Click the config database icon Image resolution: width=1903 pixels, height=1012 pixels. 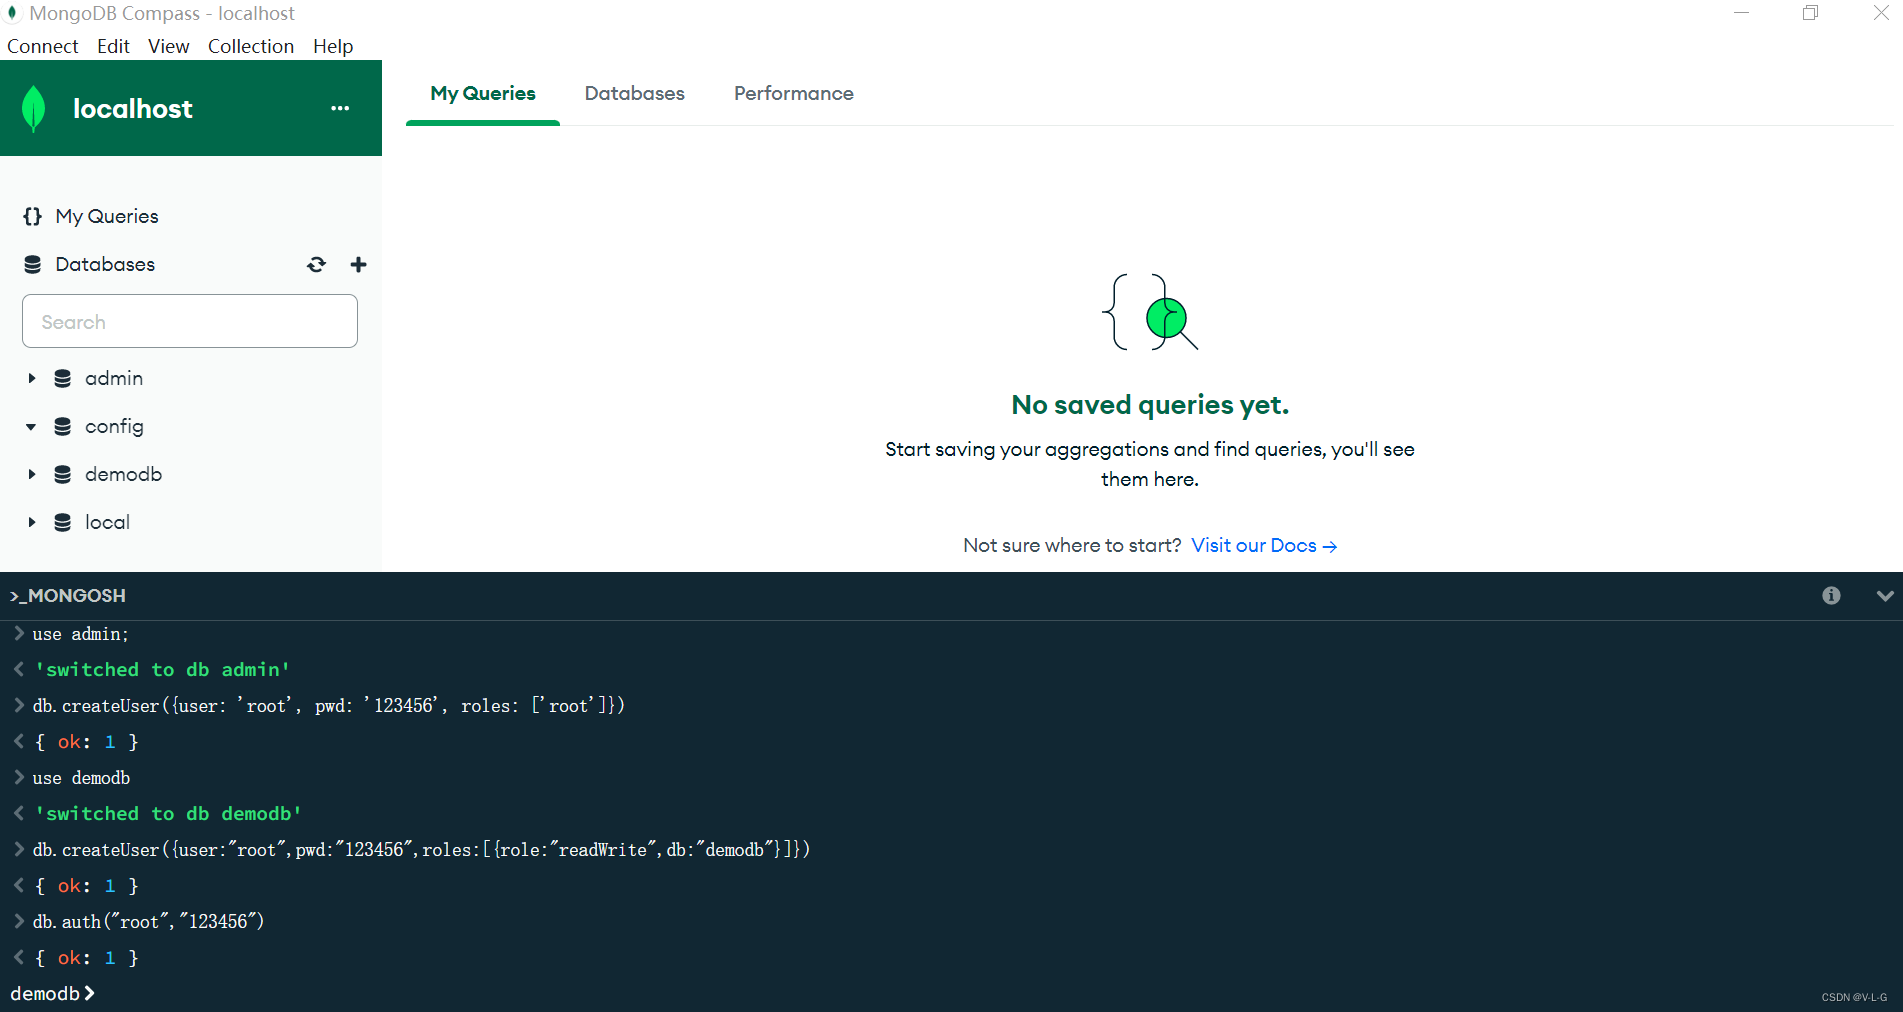62,426
